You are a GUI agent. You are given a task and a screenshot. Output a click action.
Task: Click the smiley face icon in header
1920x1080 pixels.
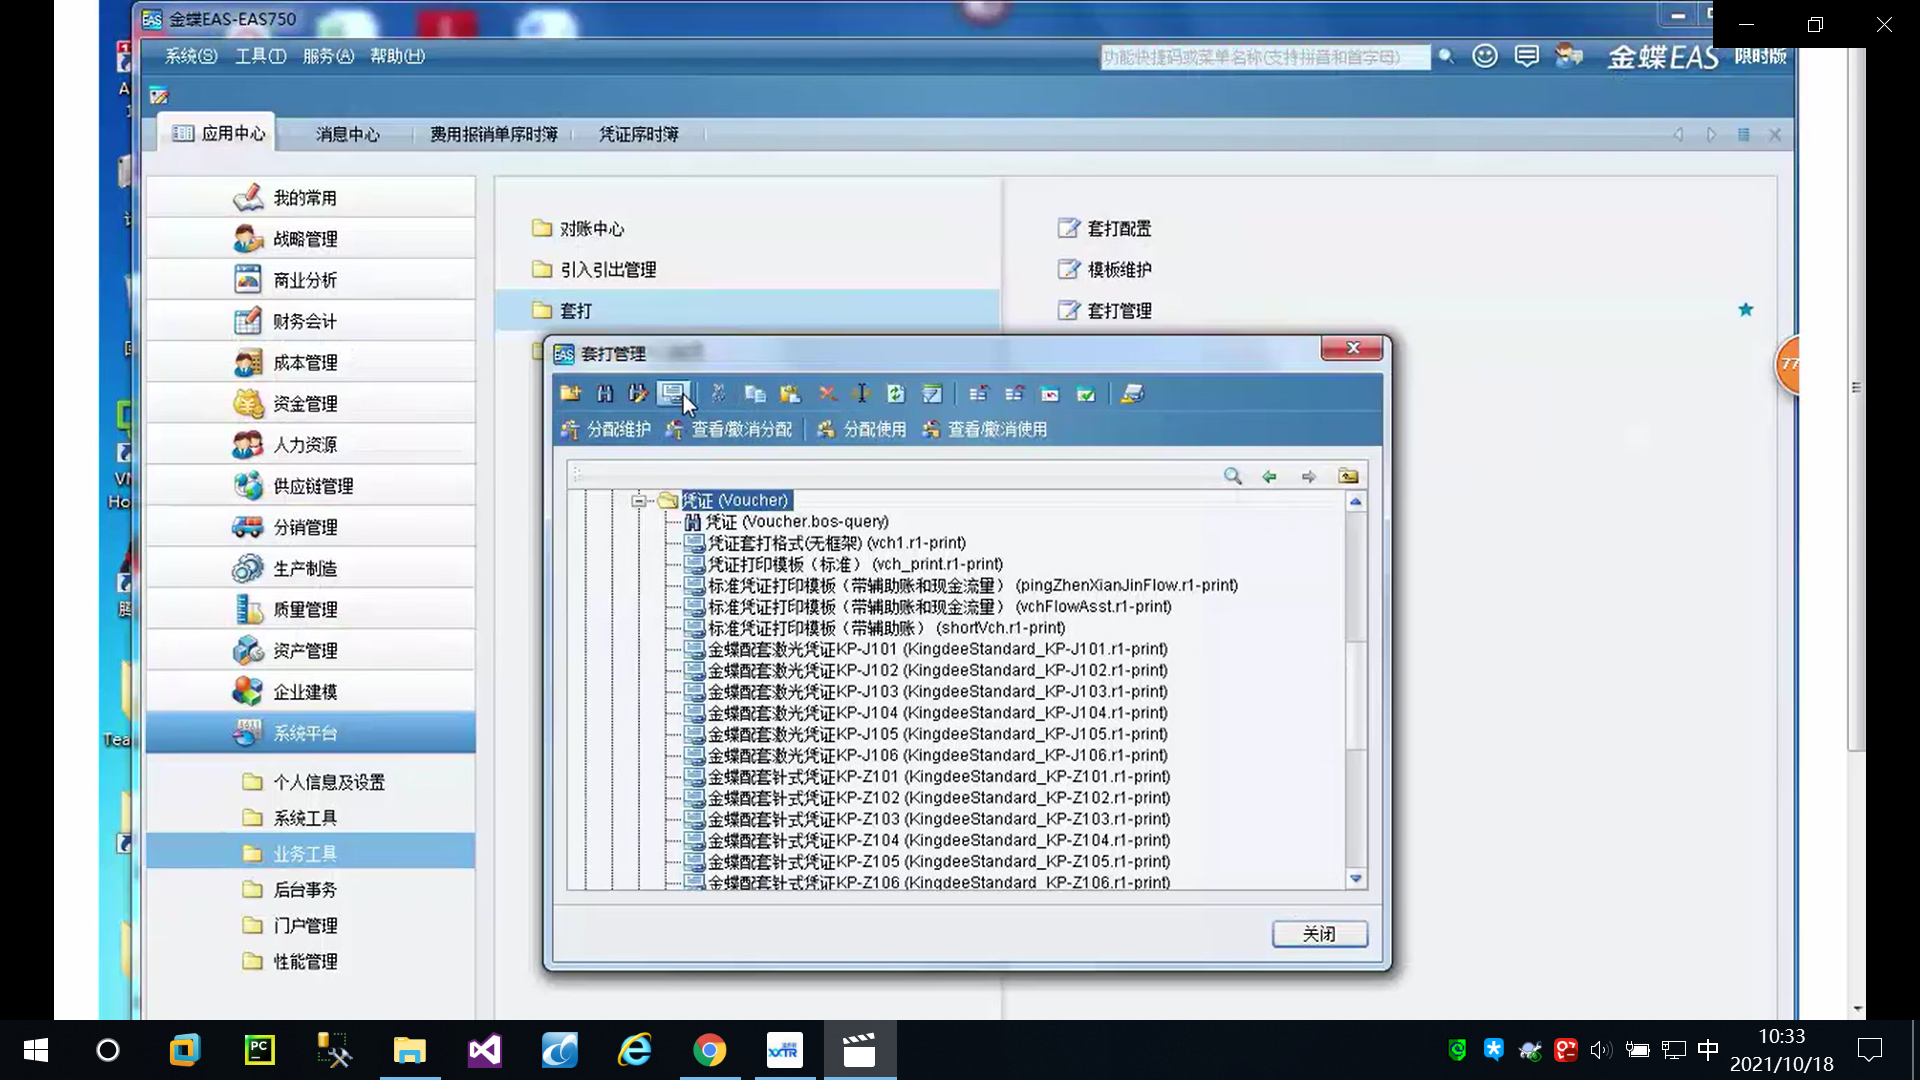point(1485,57)
